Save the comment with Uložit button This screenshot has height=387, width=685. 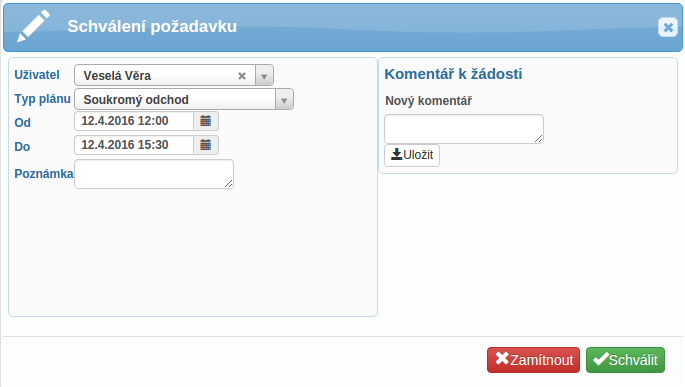pos(412,155)
